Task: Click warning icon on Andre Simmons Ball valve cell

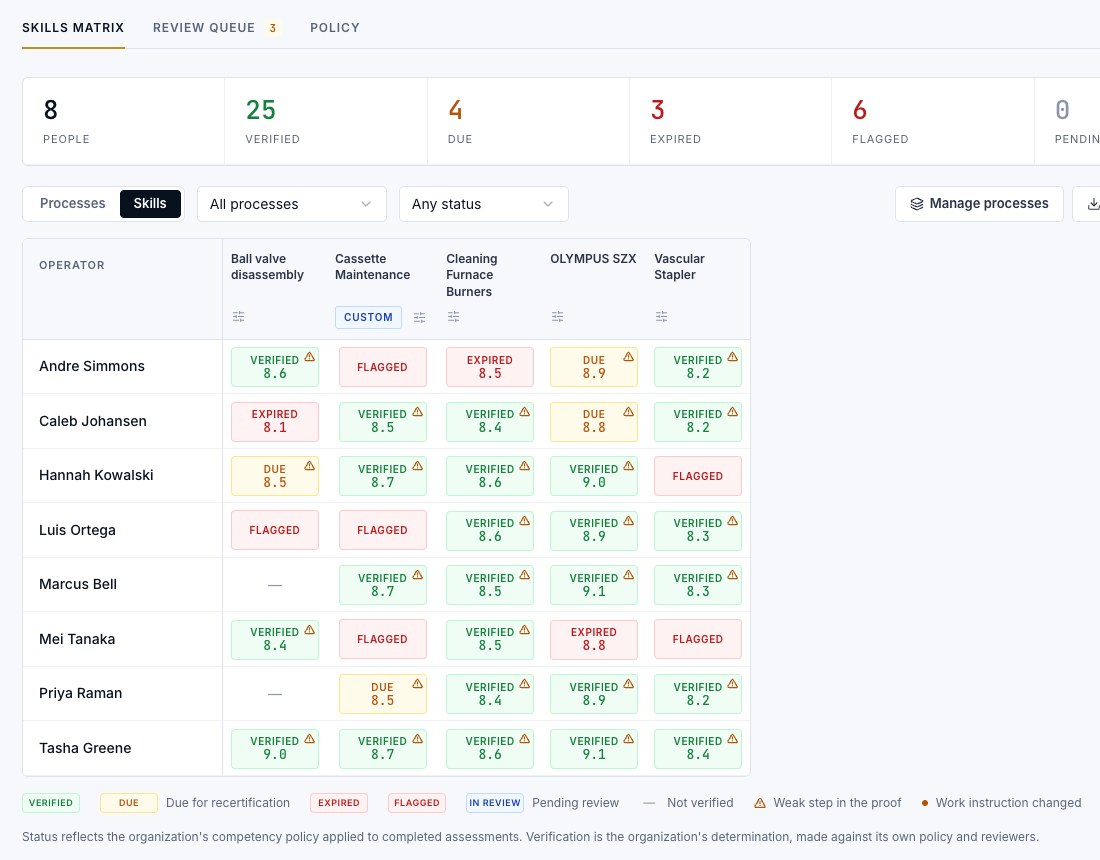Action: point(309,357)
